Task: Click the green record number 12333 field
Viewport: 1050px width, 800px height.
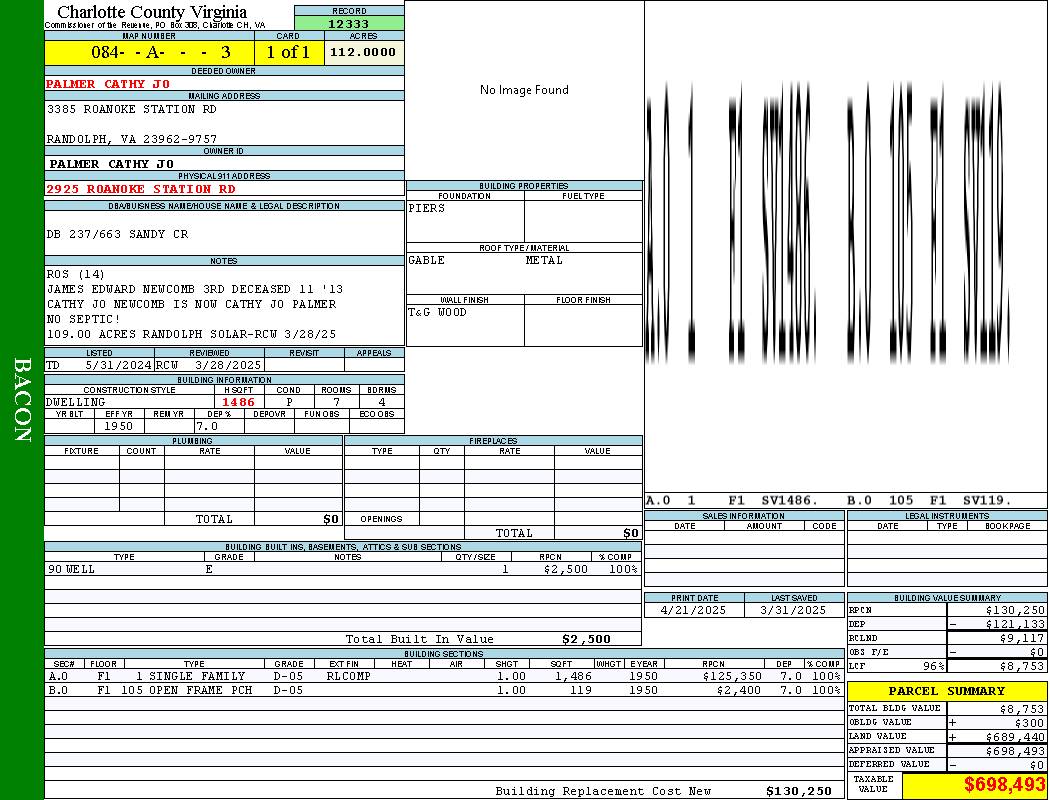Action: pyautogui.click(x=349, y=24)
